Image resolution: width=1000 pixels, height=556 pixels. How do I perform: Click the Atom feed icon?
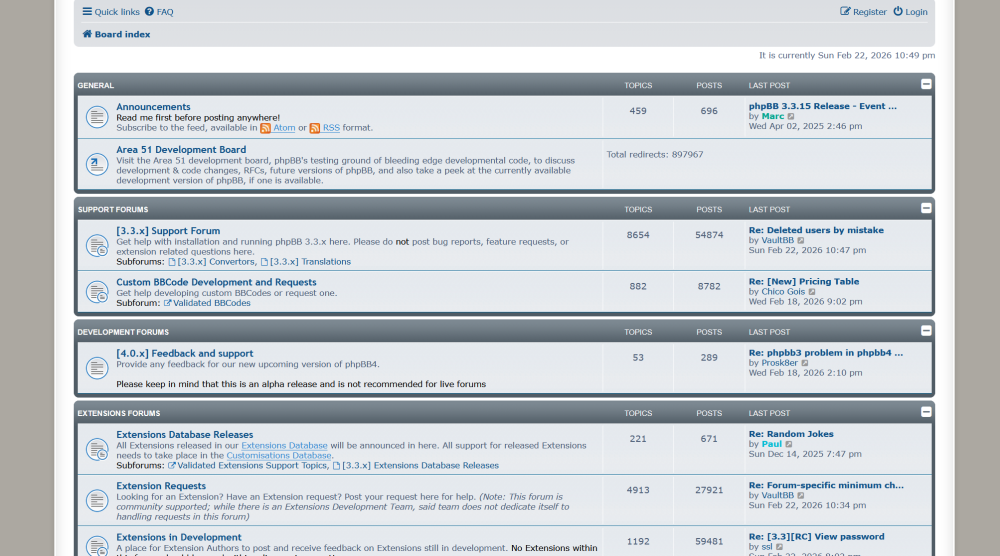point(265,128)
